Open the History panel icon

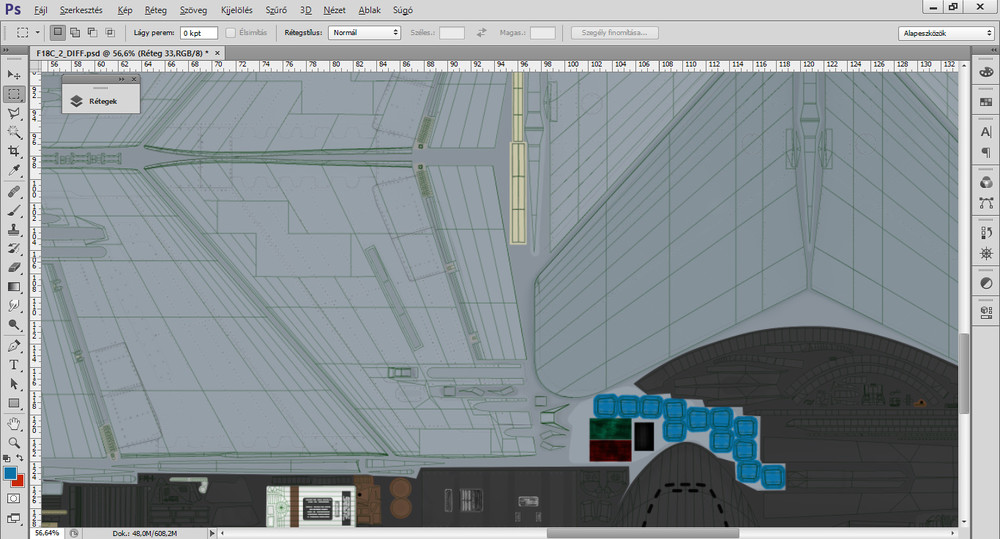(986, 233)
